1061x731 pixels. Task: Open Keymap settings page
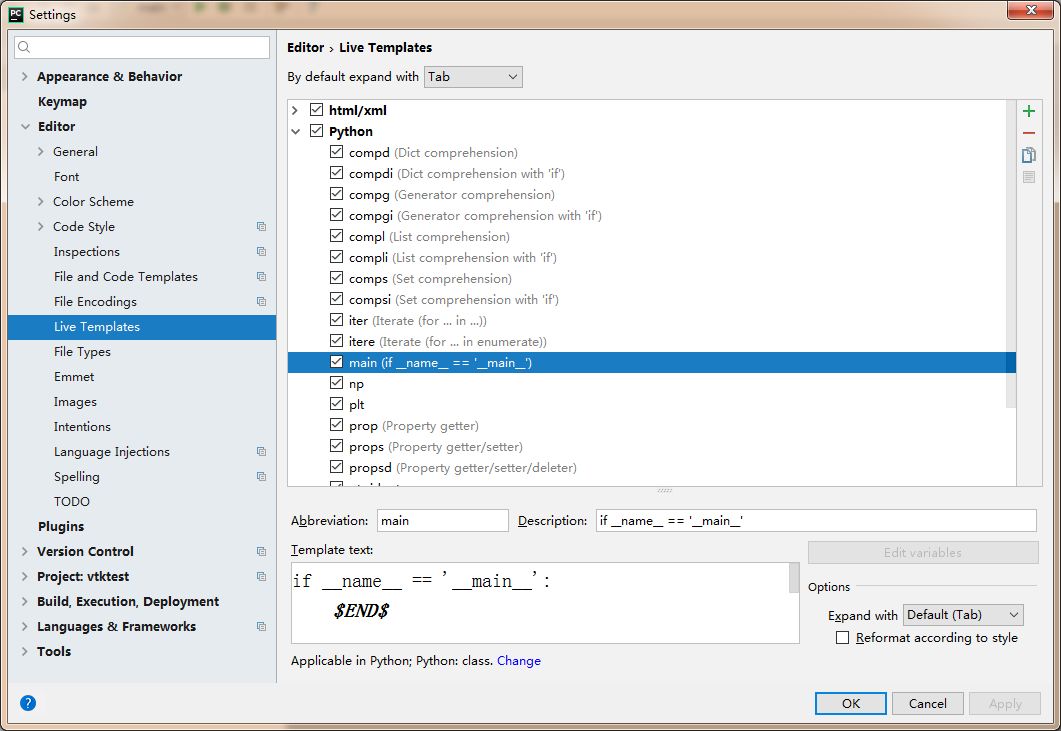[x=62, y=102]
